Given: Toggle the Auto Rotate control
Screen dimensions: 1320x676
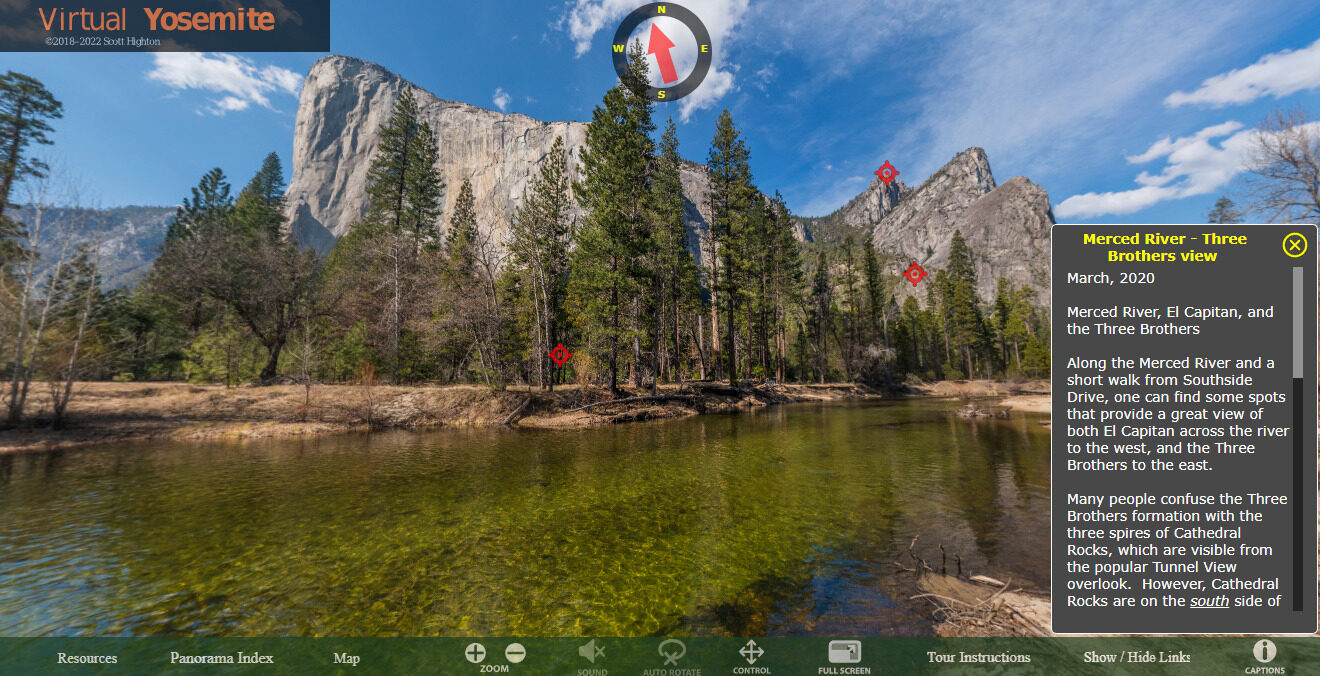Looking at the screenshot, I should point(672,653).
